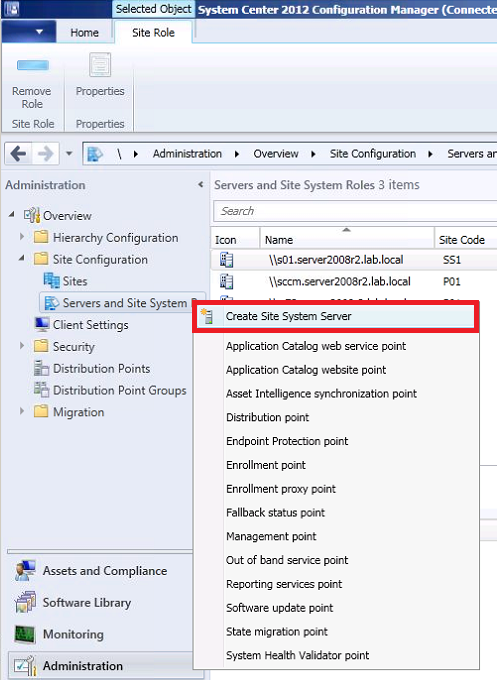Open the Distribution Point Groups icon

tap(42, 389)
